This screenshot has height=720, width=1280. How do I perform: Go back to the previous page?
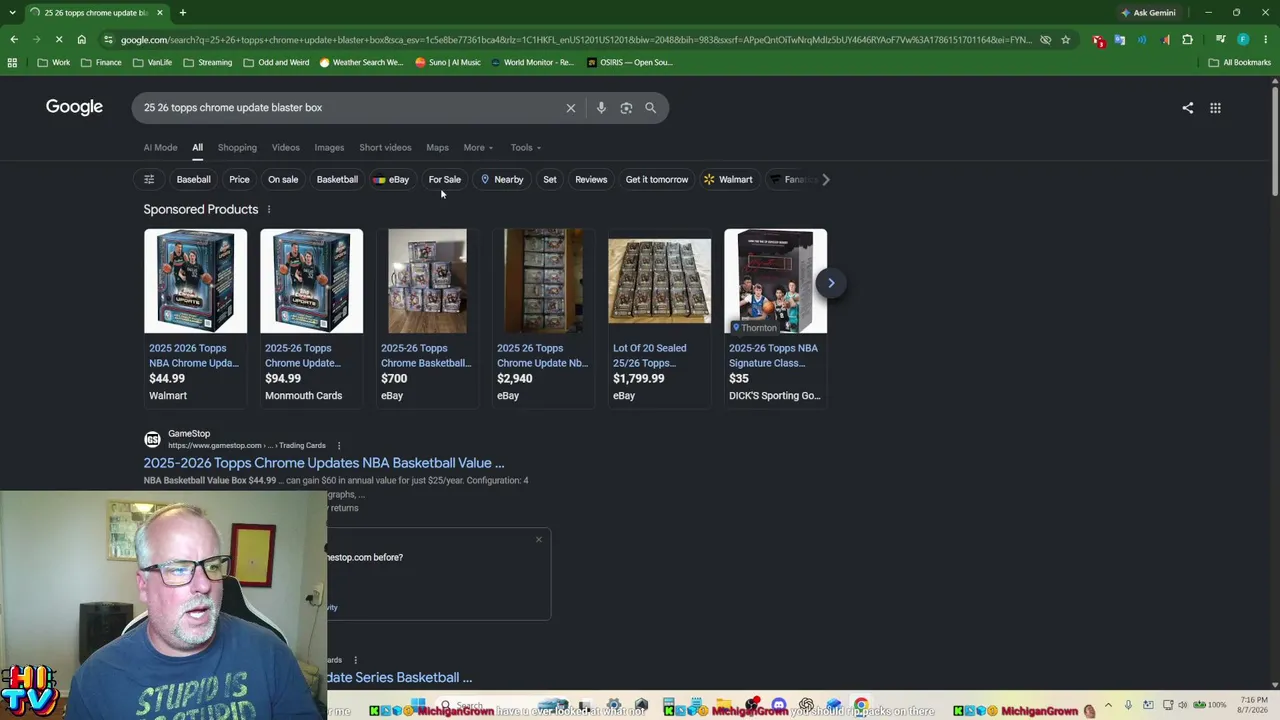tap(14, 40)
